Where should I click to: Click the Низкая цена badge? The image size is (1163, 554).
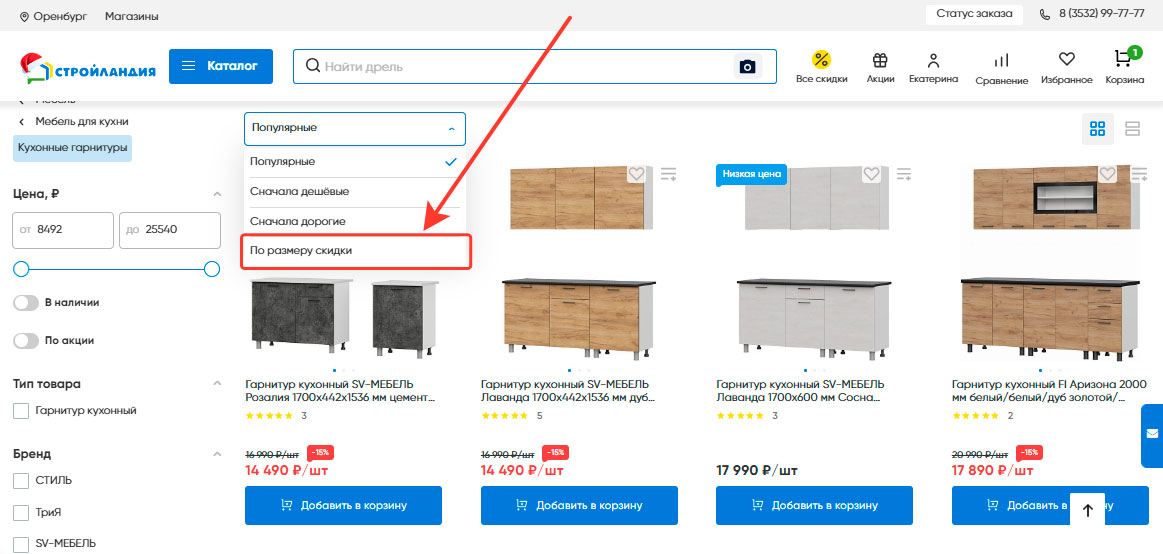pyautogui.click(x=751, y=174)
